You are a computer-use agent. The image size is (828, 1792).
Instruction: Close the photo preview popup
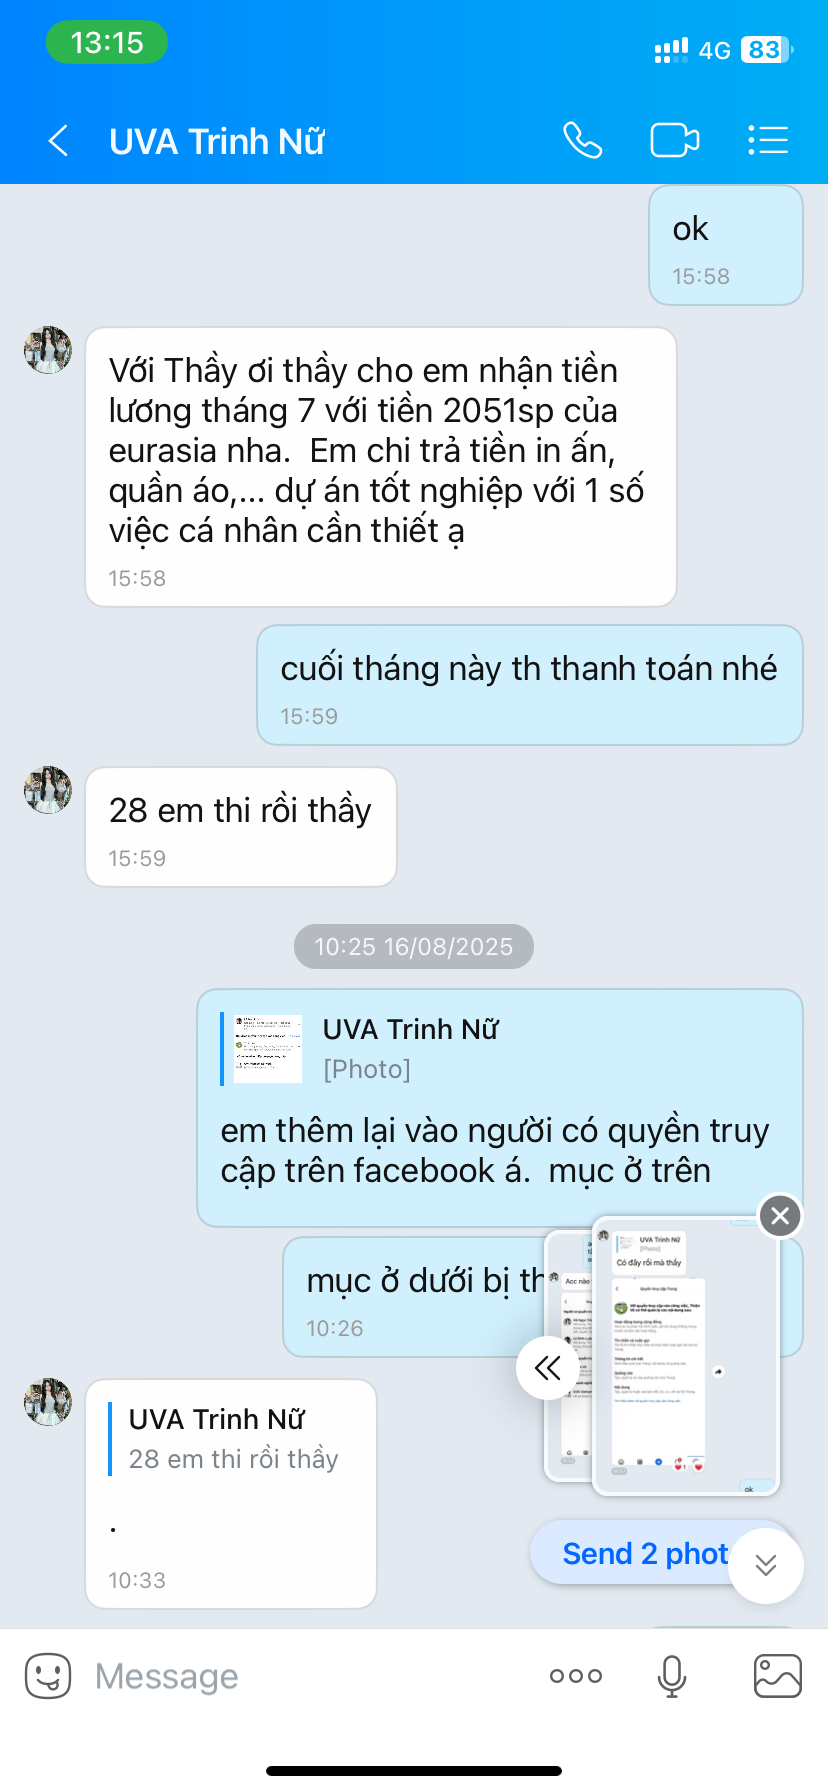[781, 1215]
